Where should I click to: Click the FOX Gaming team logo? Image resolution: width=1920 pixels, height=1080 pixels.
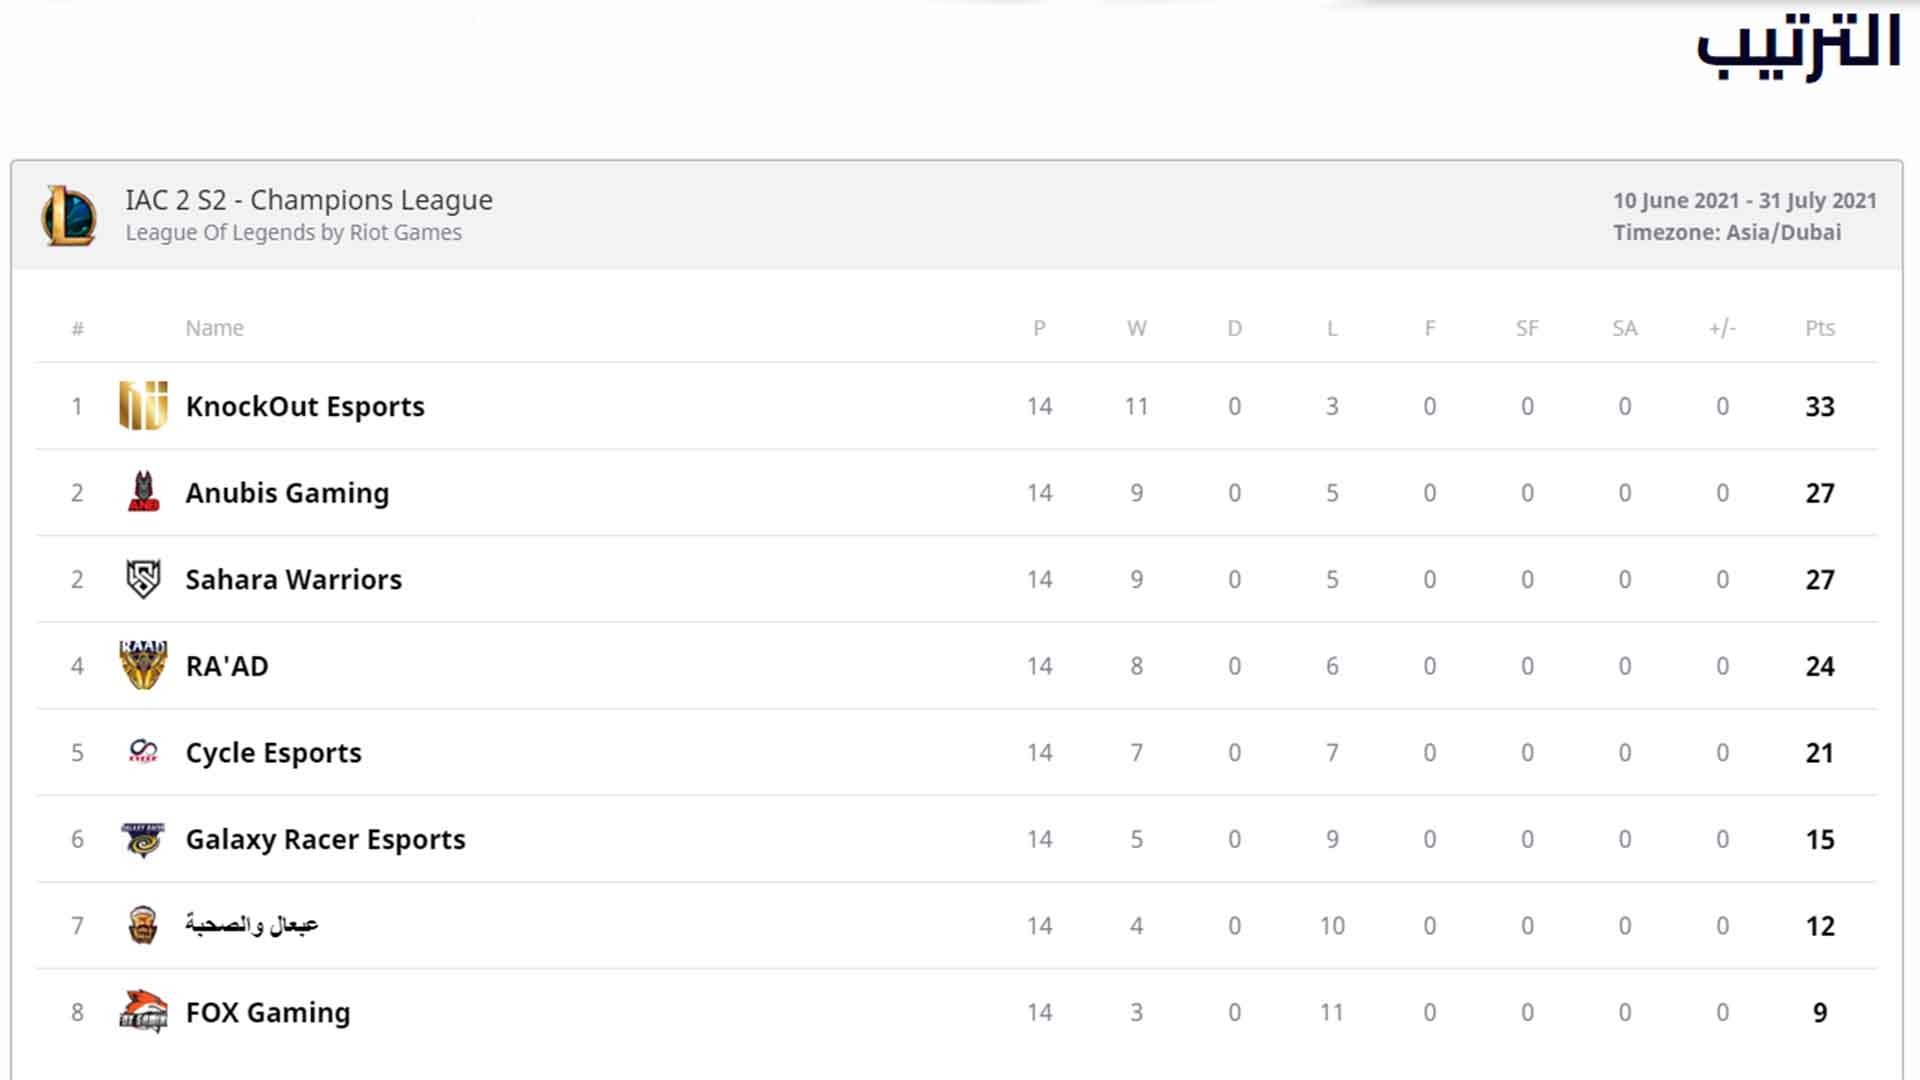point(143,1011)
